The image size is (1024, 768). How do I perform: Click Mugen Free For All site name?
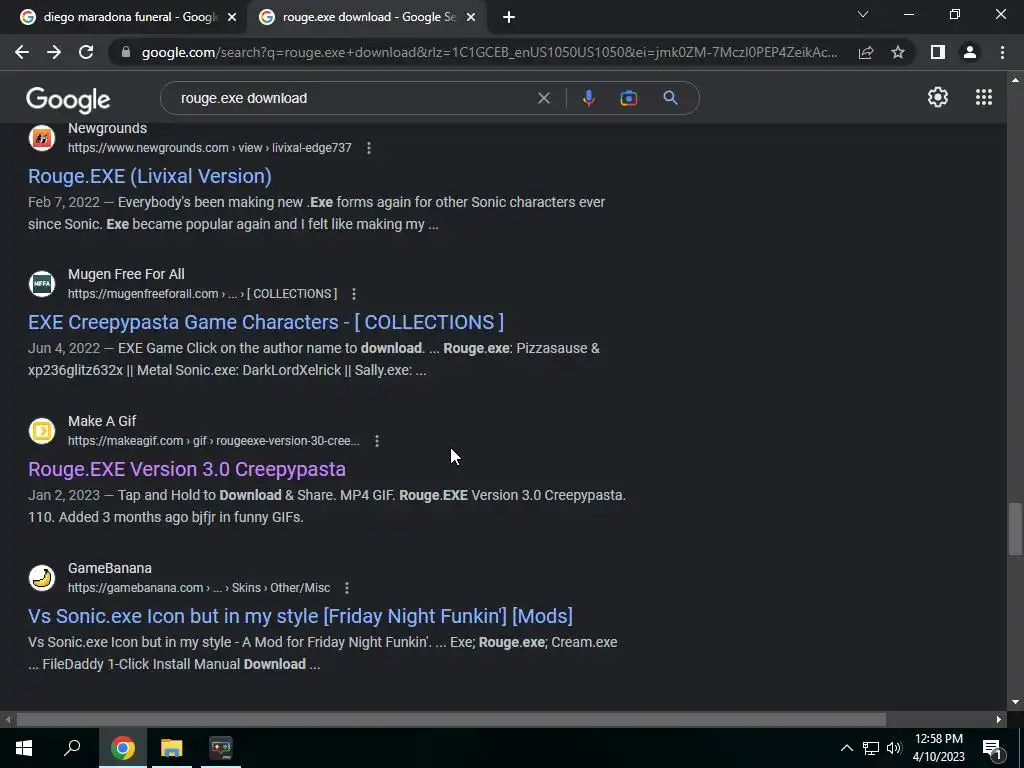pos(126,274)
